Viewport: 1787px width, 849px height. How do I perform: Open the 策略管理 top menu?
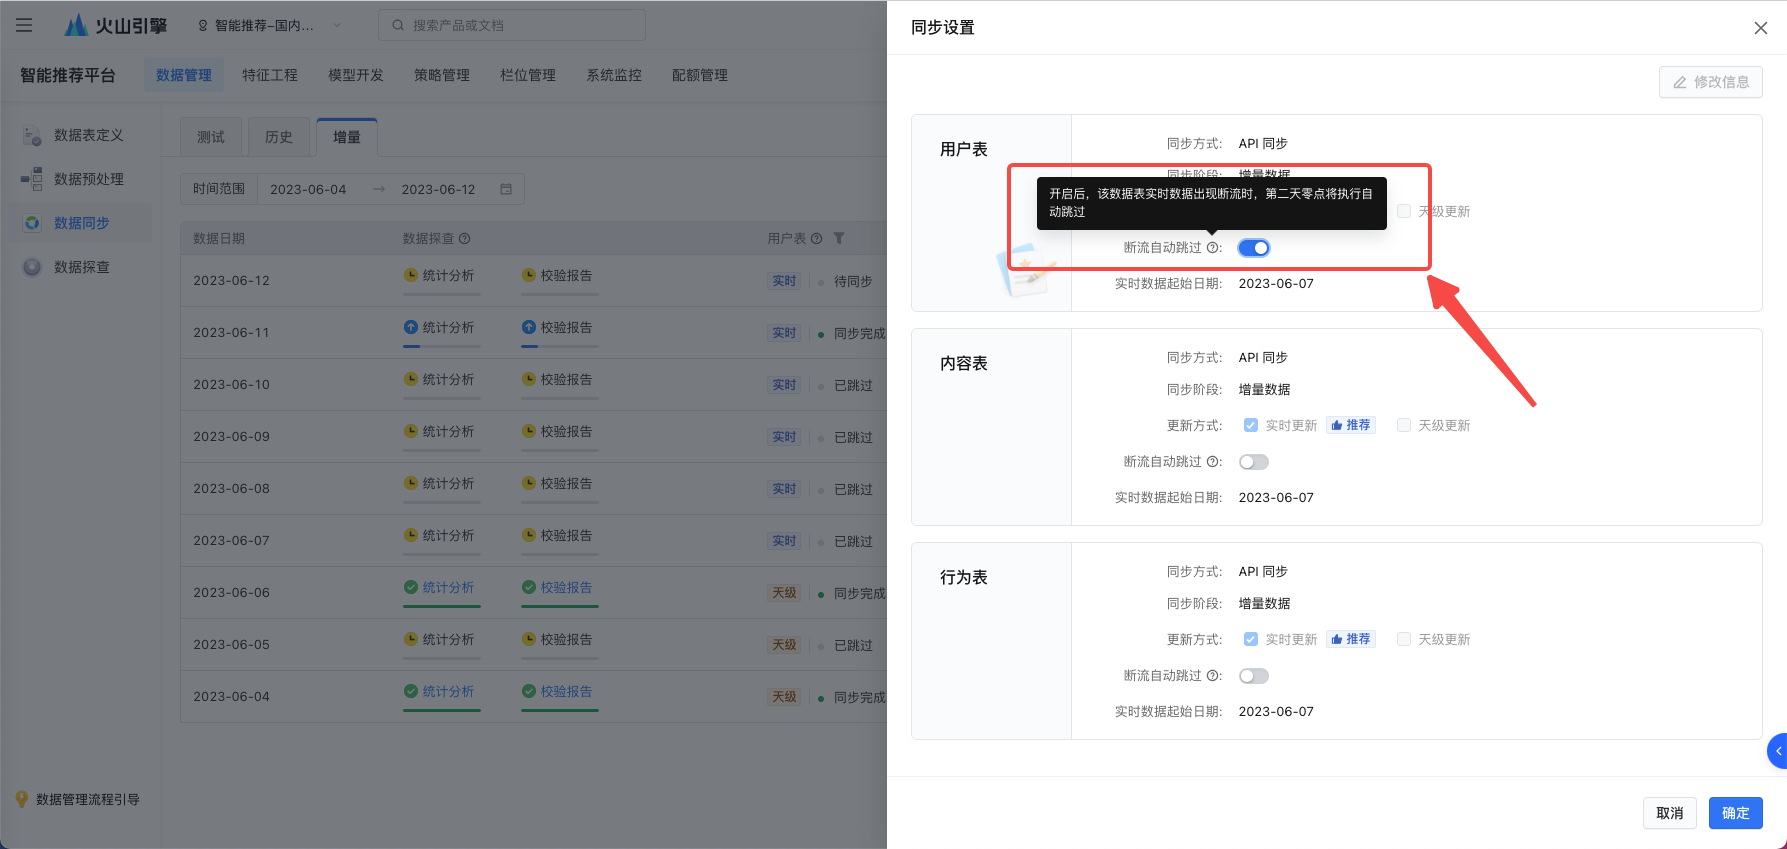point(442,75)
